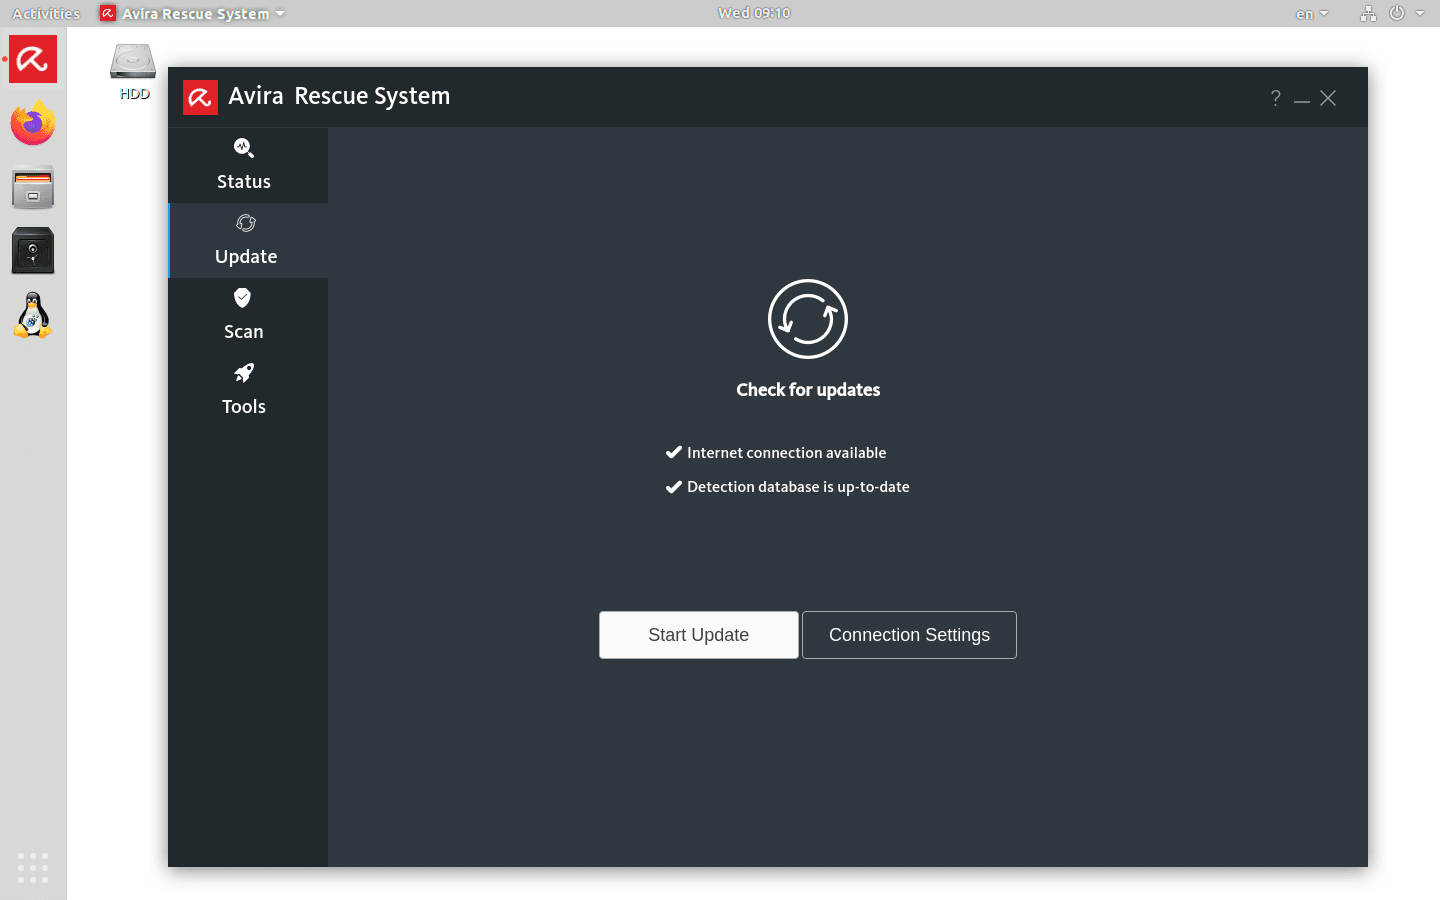This screenshot has height=900, width=1440.
Task: Open the Tools section
Action: point(248,390)
